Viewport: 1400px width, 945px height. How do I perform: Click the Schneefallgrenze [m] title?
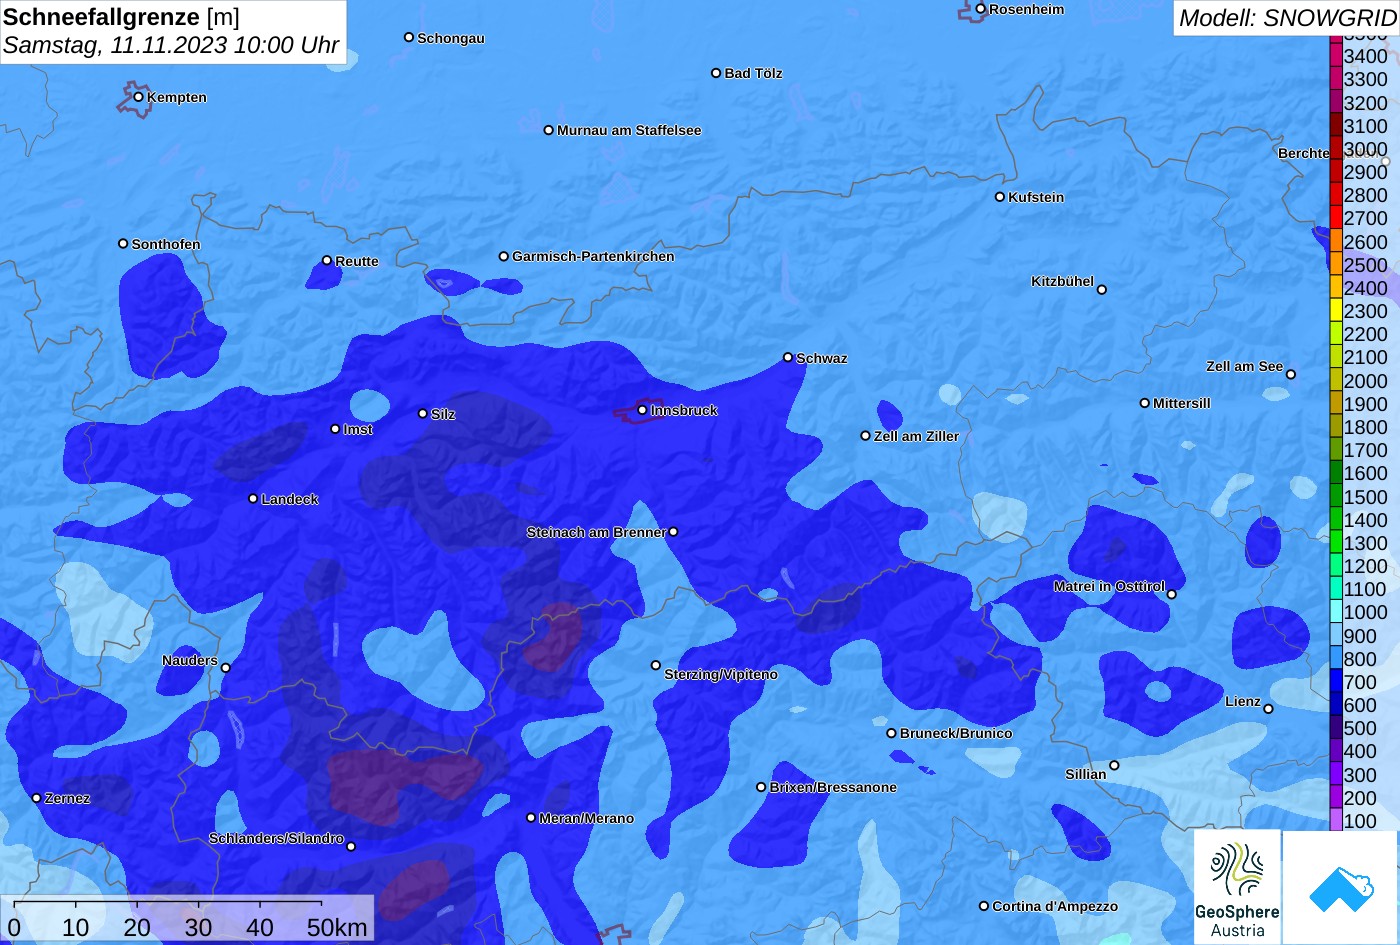click(122, 17)
